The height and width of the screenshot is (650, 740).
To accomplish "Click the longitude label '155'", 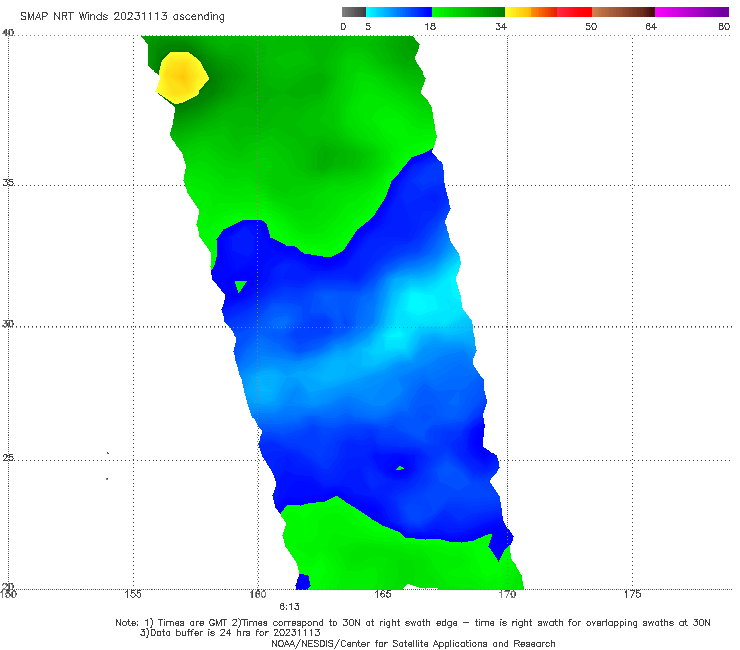I will tap(133, 594).
